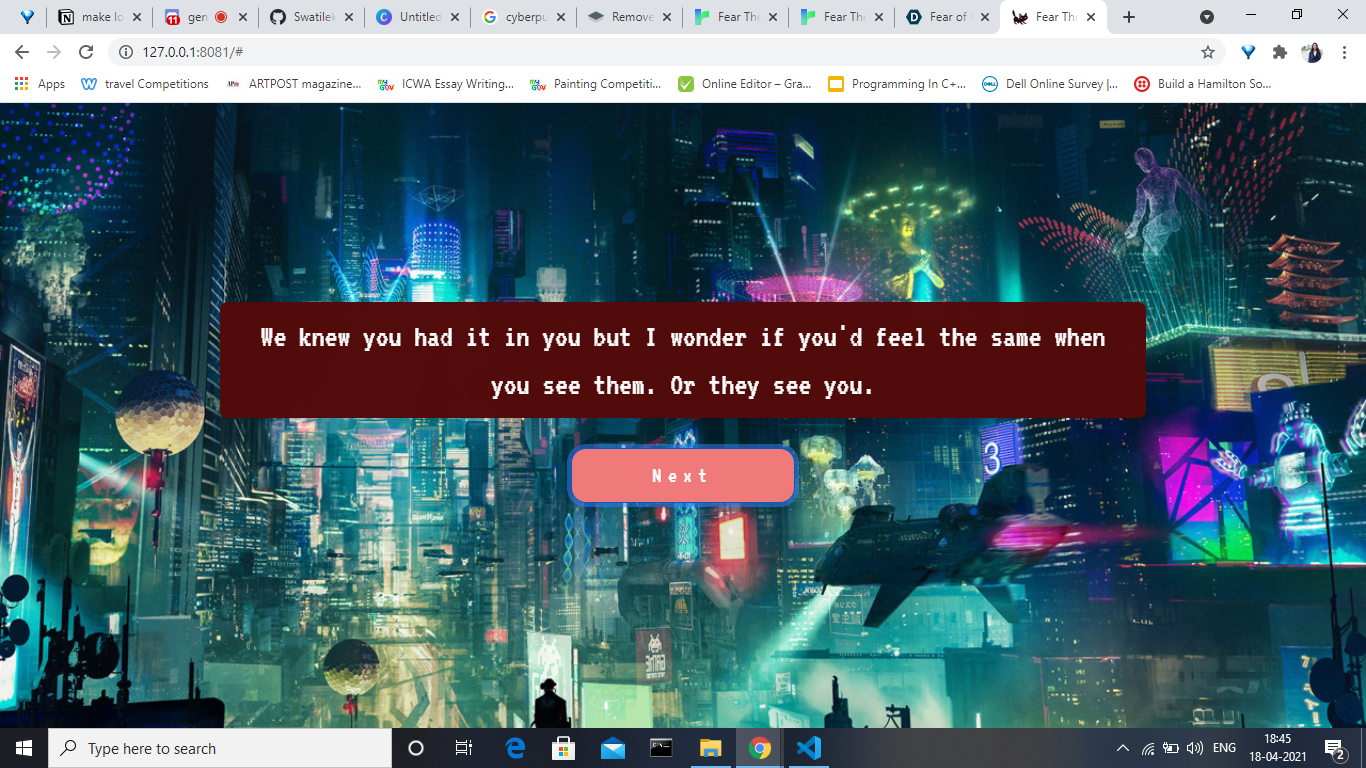The height and width of the screenshot is (768, 1366).
Task: Open Microsoft Store from taskbar
Action: point(564,748)
